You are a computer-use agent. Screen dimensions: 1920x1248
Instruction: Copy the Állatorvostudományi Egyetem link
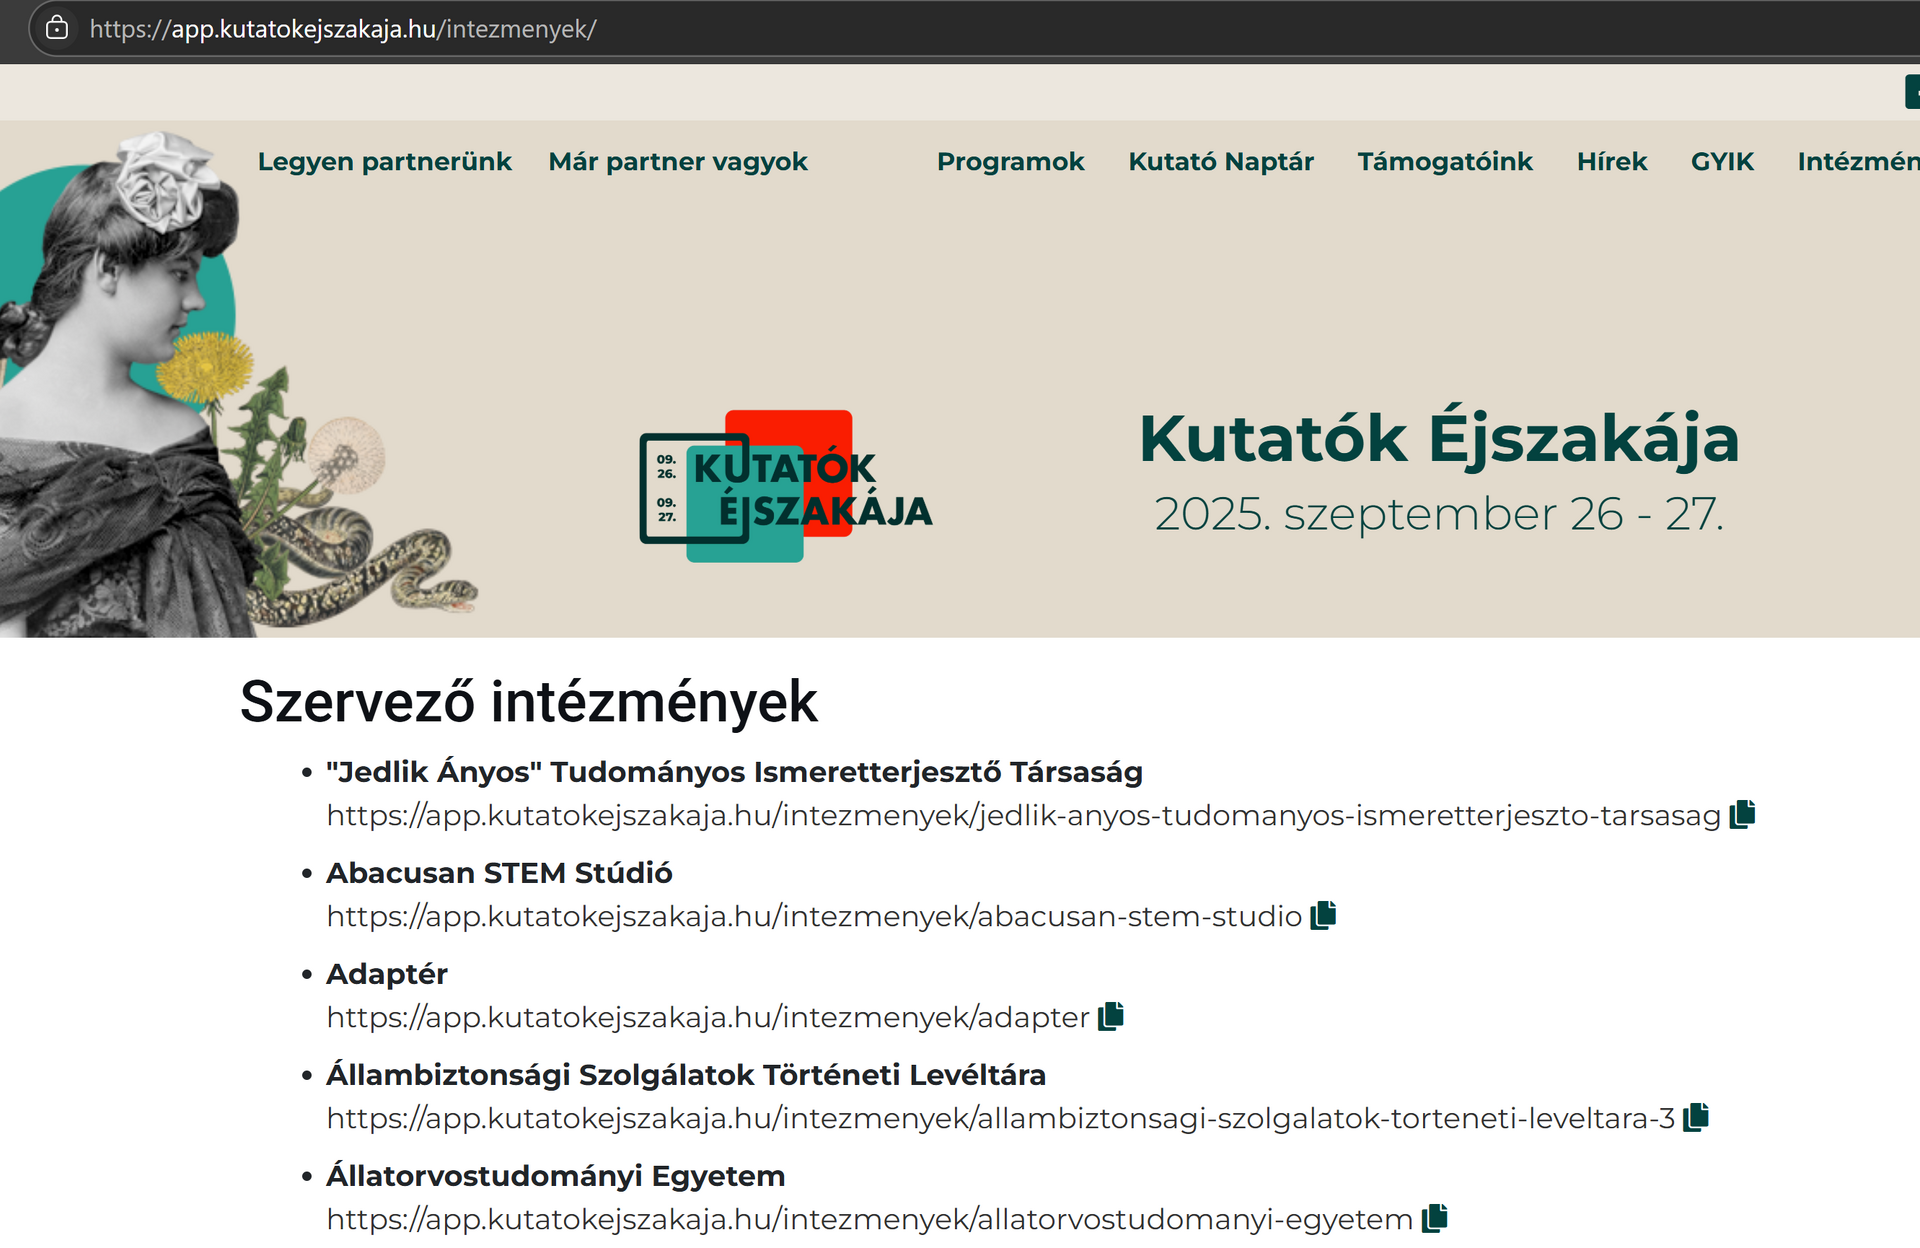[x=1435, y=1219]
